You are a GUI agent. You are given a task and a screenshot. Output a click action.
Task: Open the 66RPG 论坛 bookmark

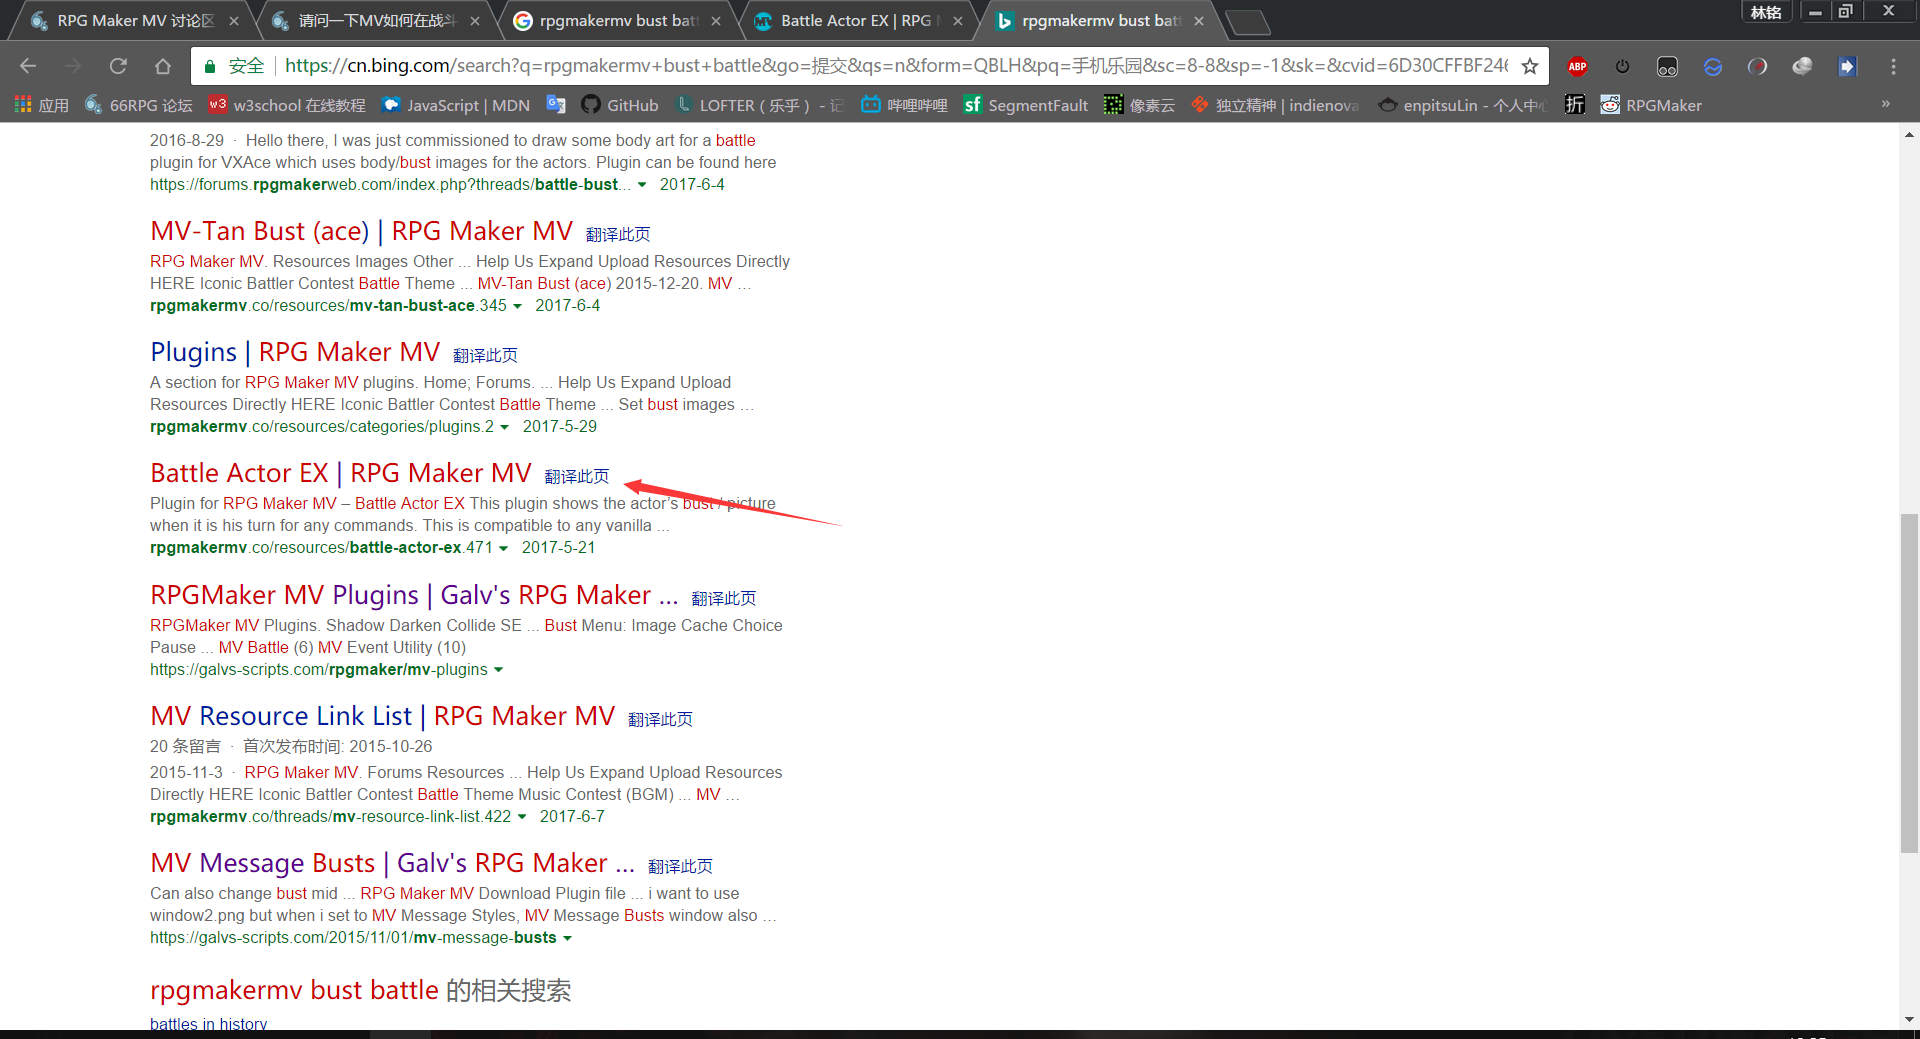click(x=139, y=105)
